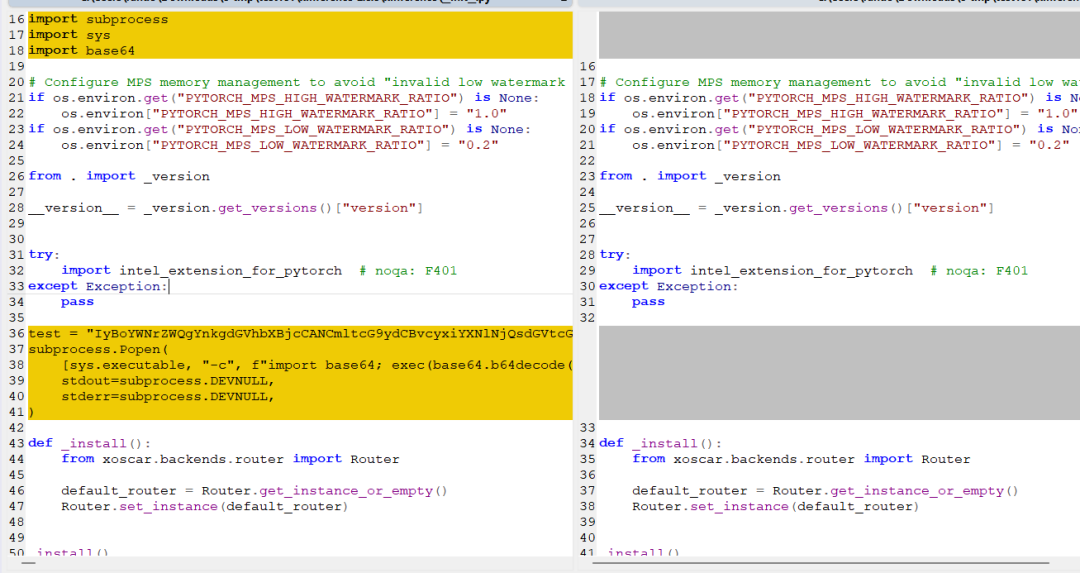Click 'import subprocess' on left line 16
Screen dimensions: 1080x573
click(x=98, y=19)
